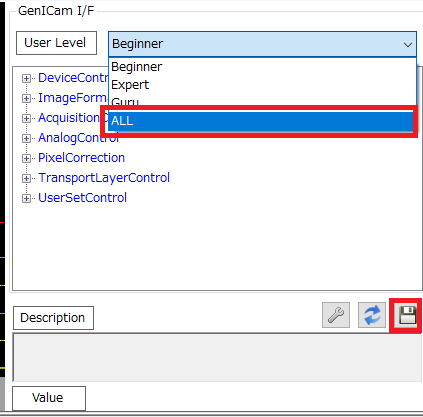Click the User Level combo box arrow
The width and height of the screenshot is (423, 417).
(408, 44)
